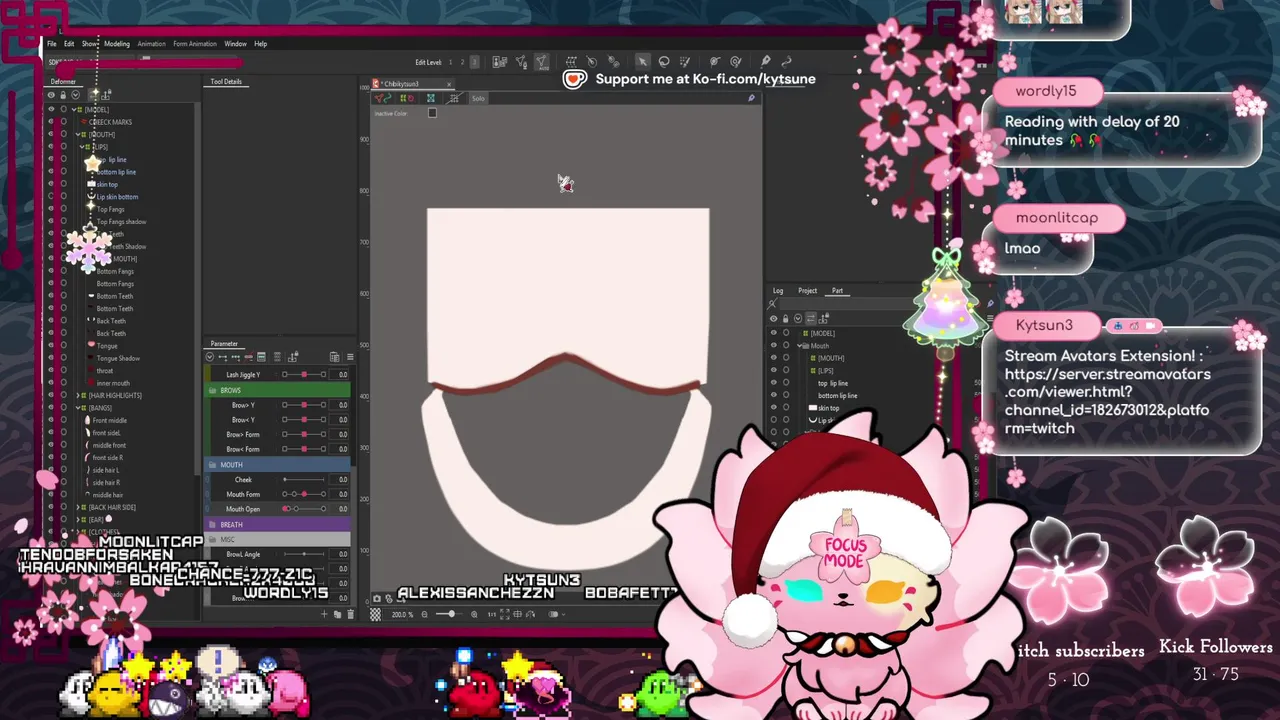
Task: Click the Solo button in canvas toolbar
Action: tap(478, 98)
